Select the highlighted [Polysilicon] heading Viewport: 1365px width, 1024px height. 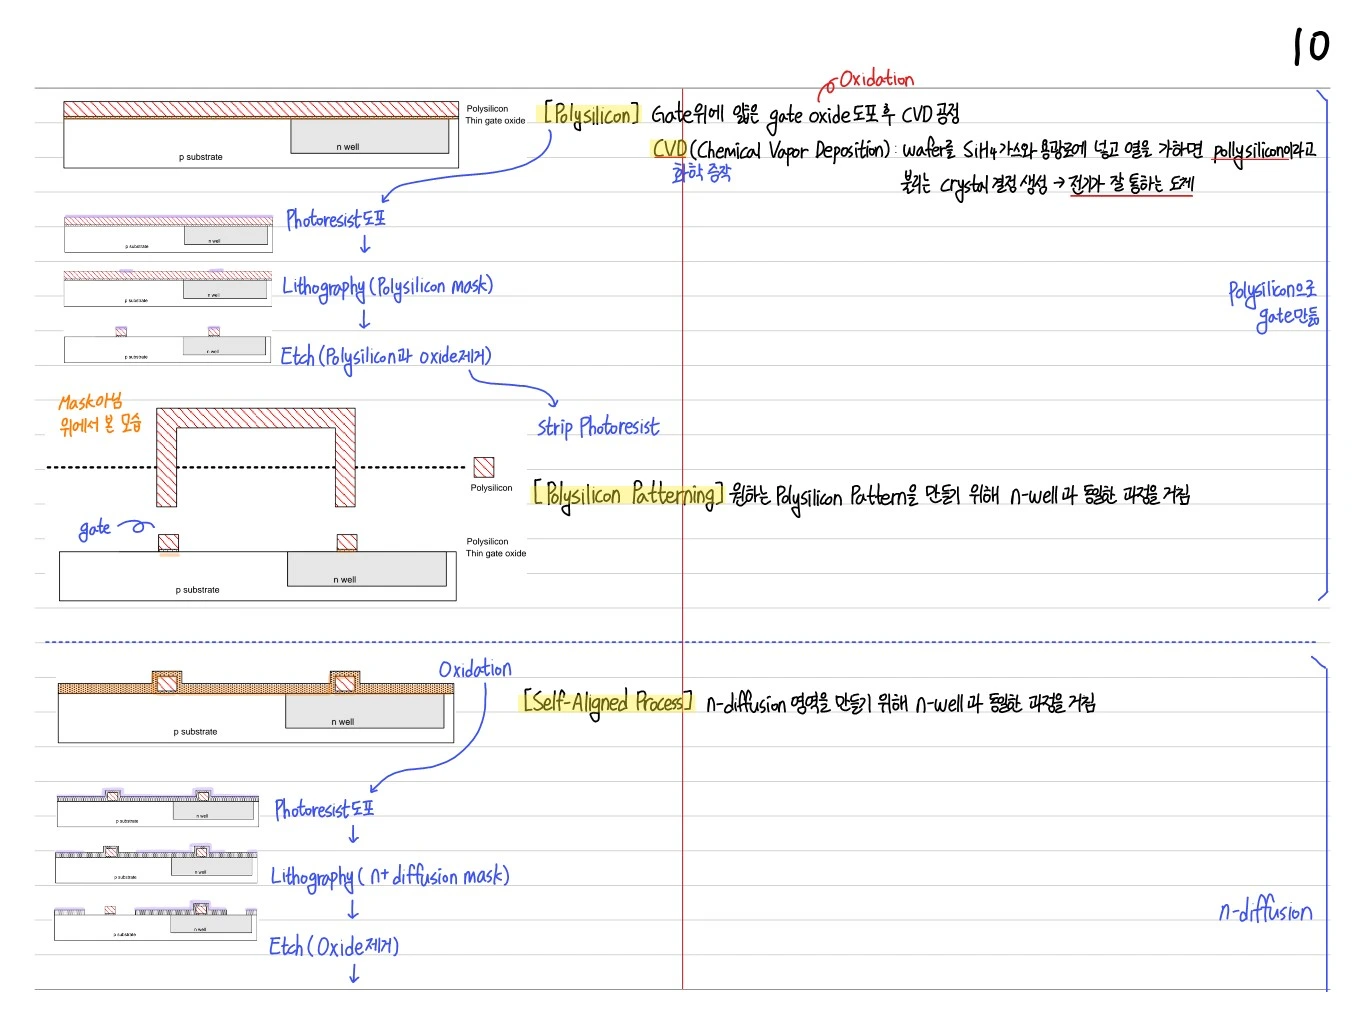coord(590,114)
